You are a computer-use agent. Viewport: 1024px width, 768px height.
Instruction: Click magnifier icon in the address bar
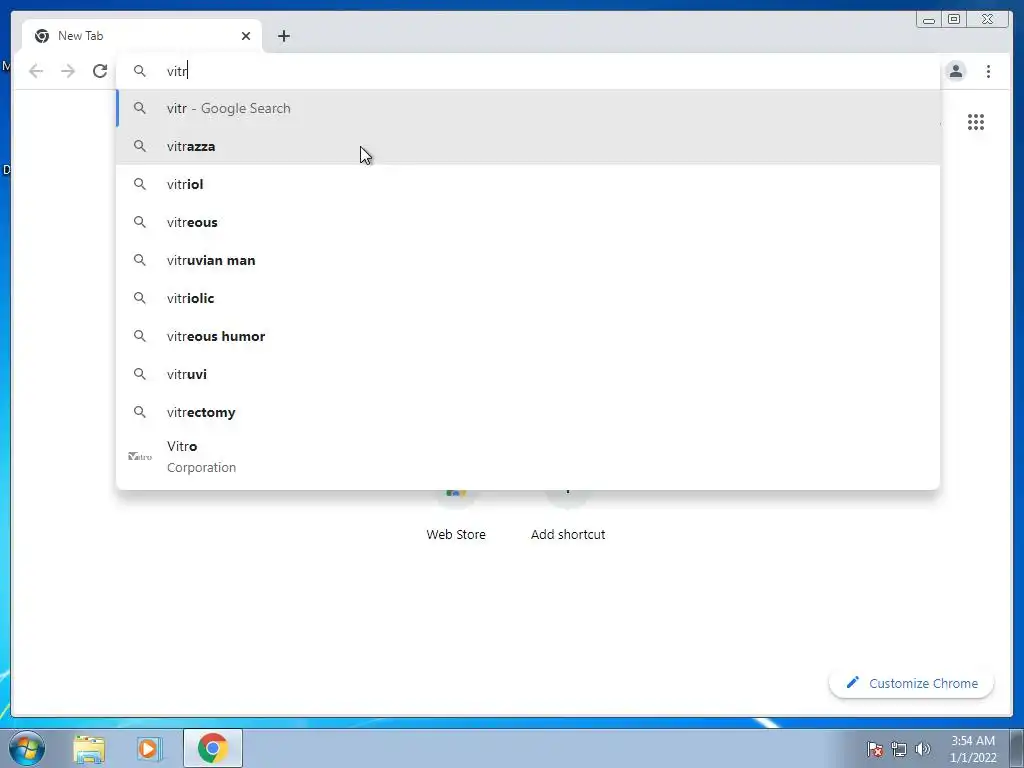pyautogui.click(x=140, y=71)
